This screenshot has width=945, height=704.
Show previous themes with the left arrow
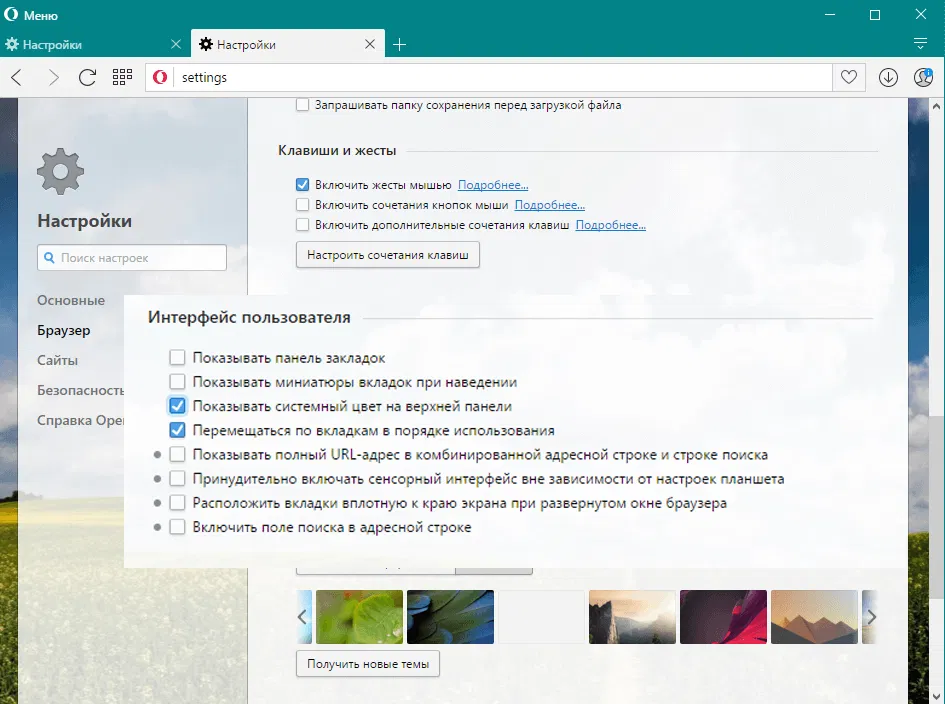303,617
